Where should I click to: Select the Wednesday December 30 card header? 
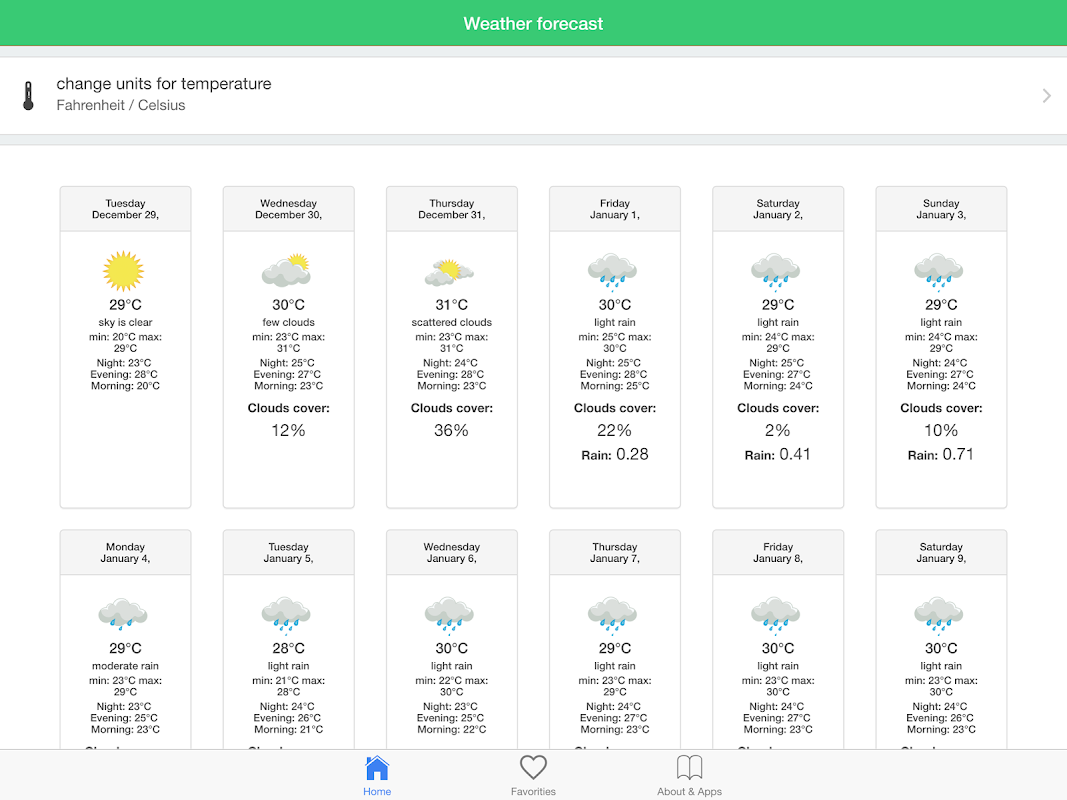point(289,209)
